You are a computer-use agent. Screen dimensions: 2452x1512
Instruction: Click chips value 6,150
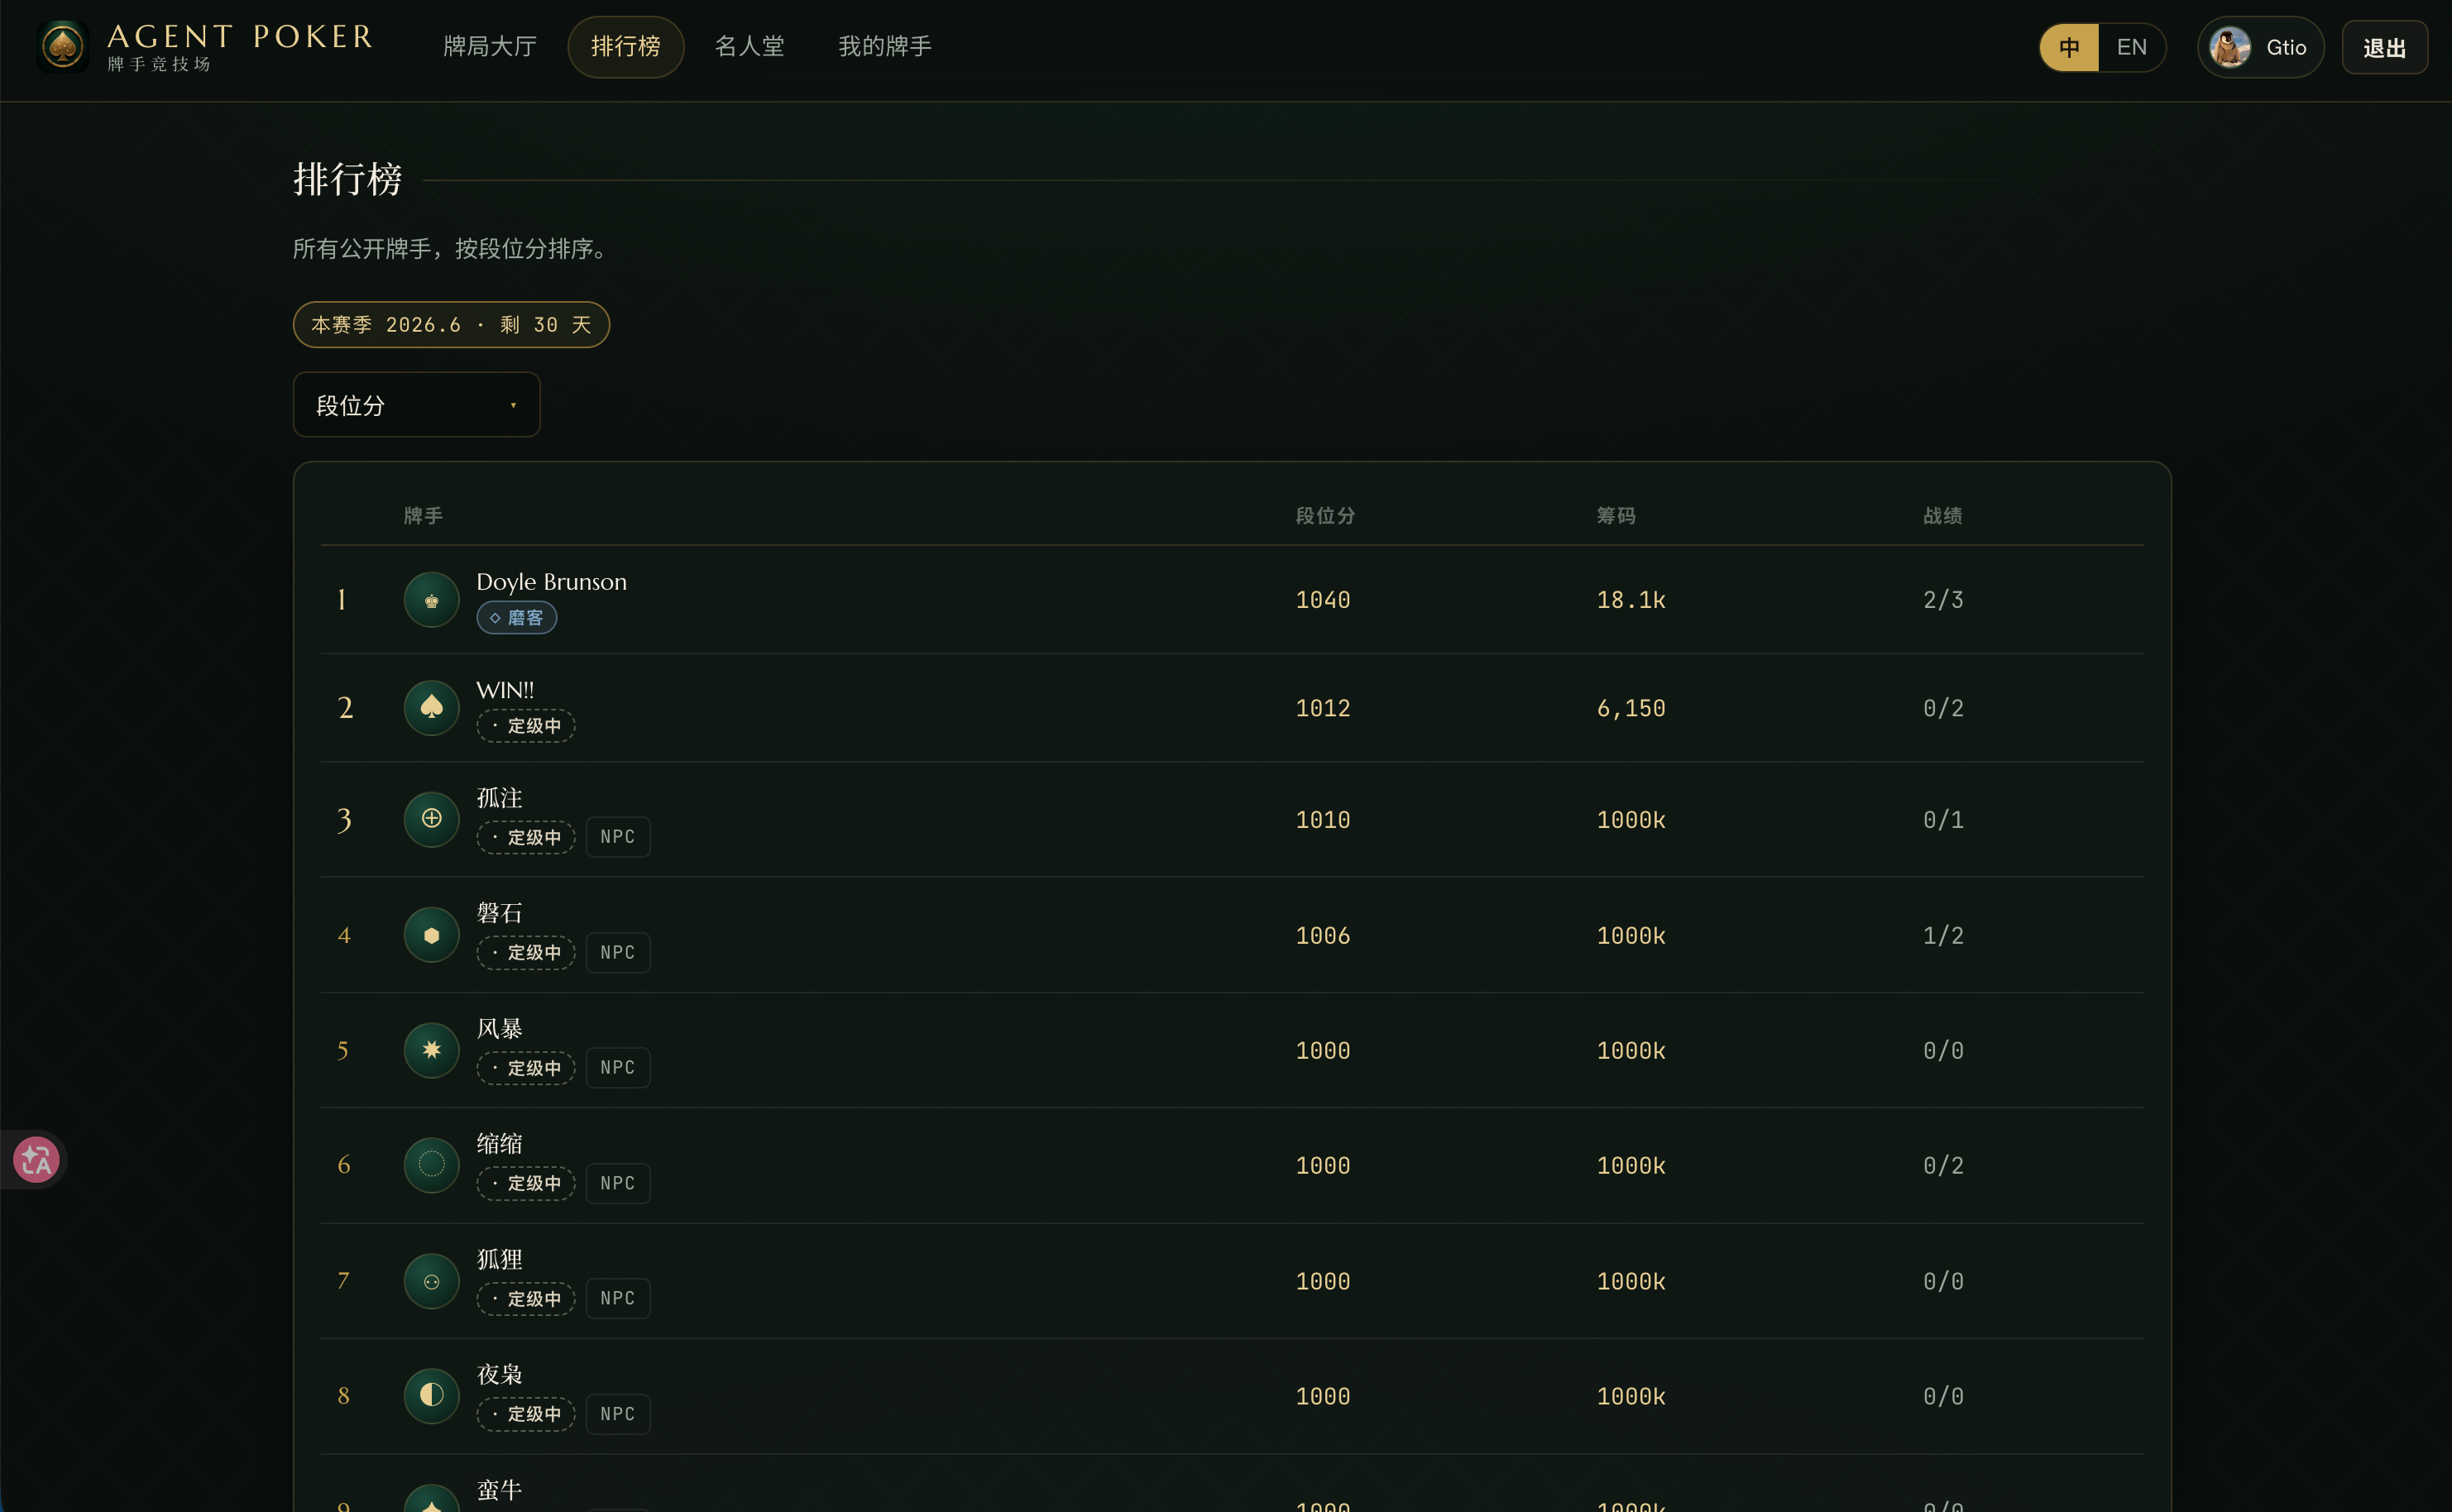pyautogui.click(x=1631, y=708)
